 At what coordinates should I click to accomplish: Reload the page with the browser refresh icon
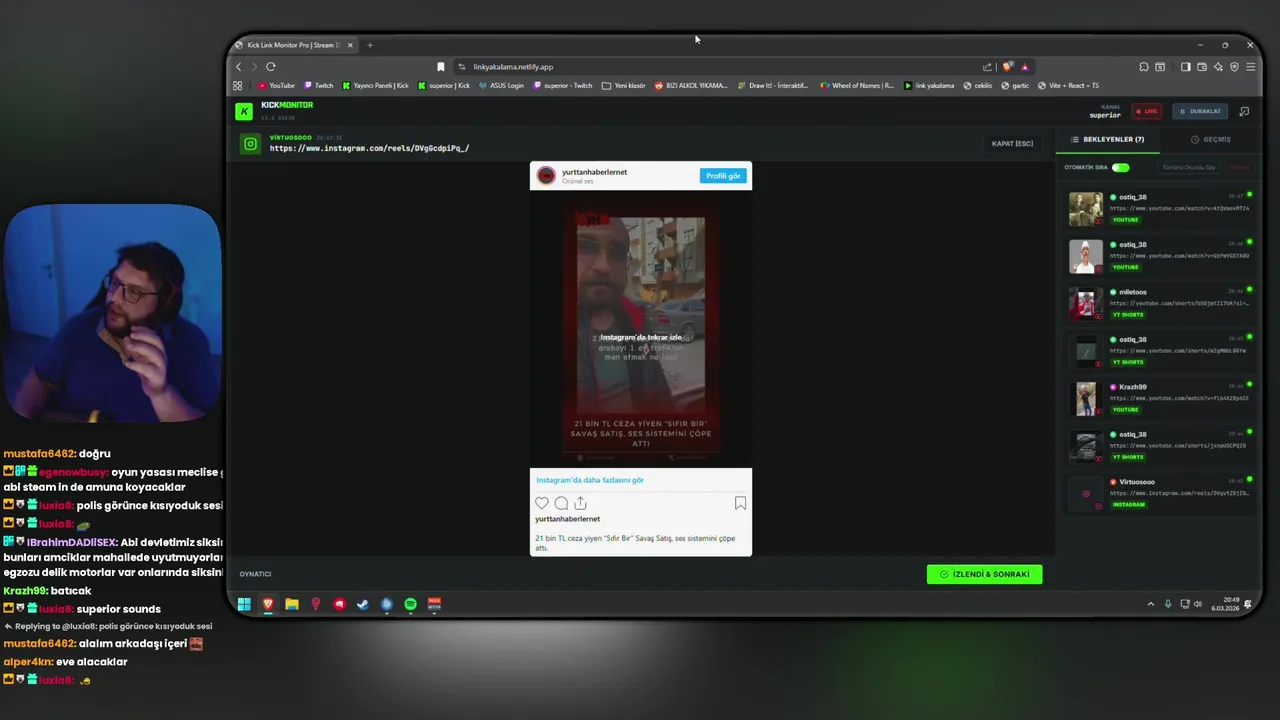pyautogui.click(x=270, y=67)
